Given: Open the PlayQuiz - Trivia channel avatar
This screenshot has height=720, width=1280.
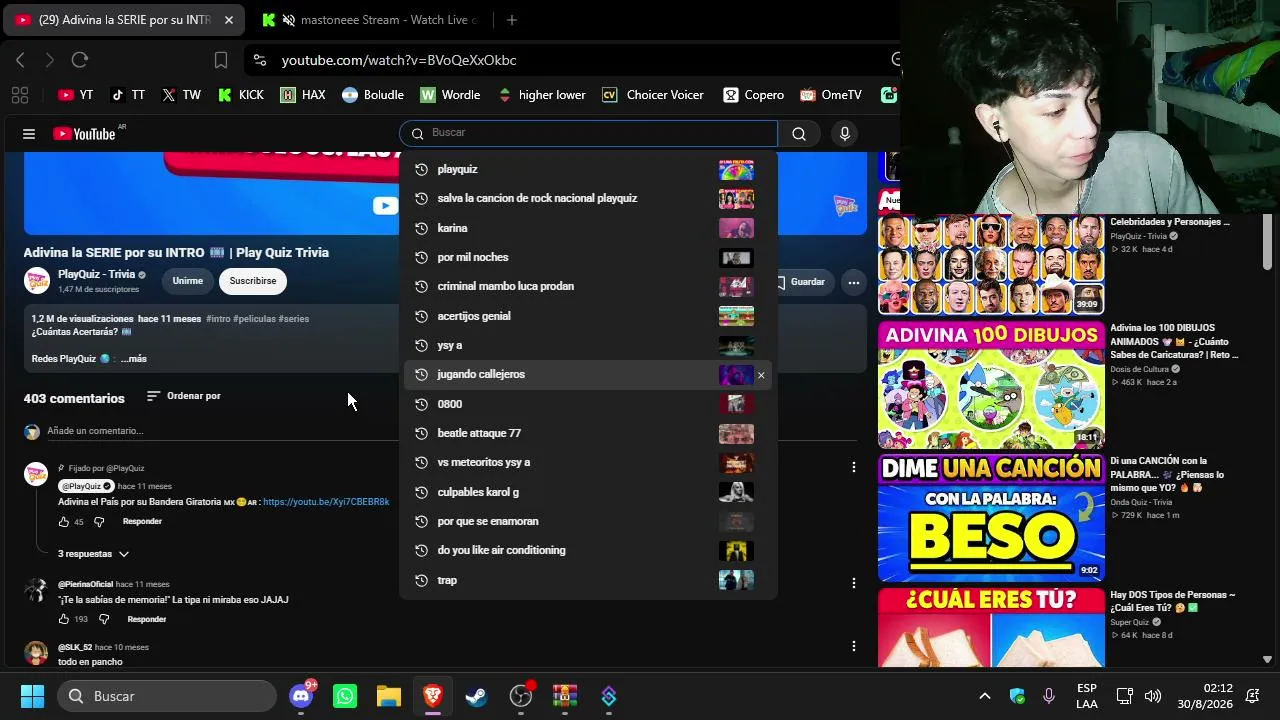Looking at the screenshot, I should (37, 281).
